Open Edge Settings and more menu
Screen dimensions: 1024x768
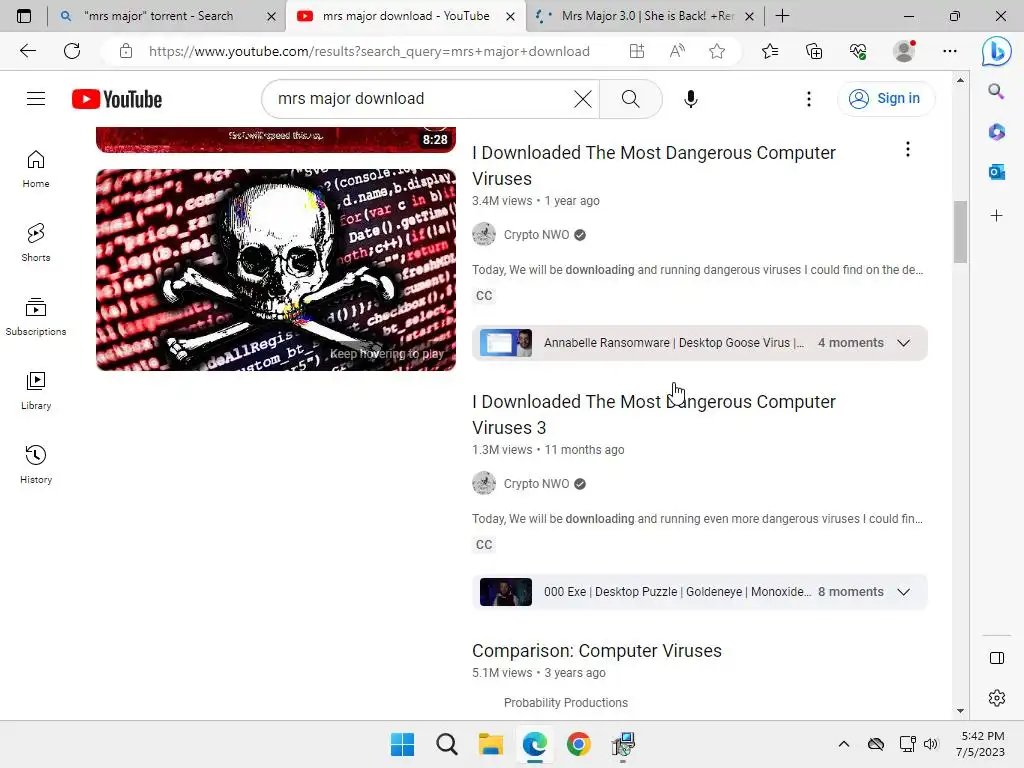(950, 51)
